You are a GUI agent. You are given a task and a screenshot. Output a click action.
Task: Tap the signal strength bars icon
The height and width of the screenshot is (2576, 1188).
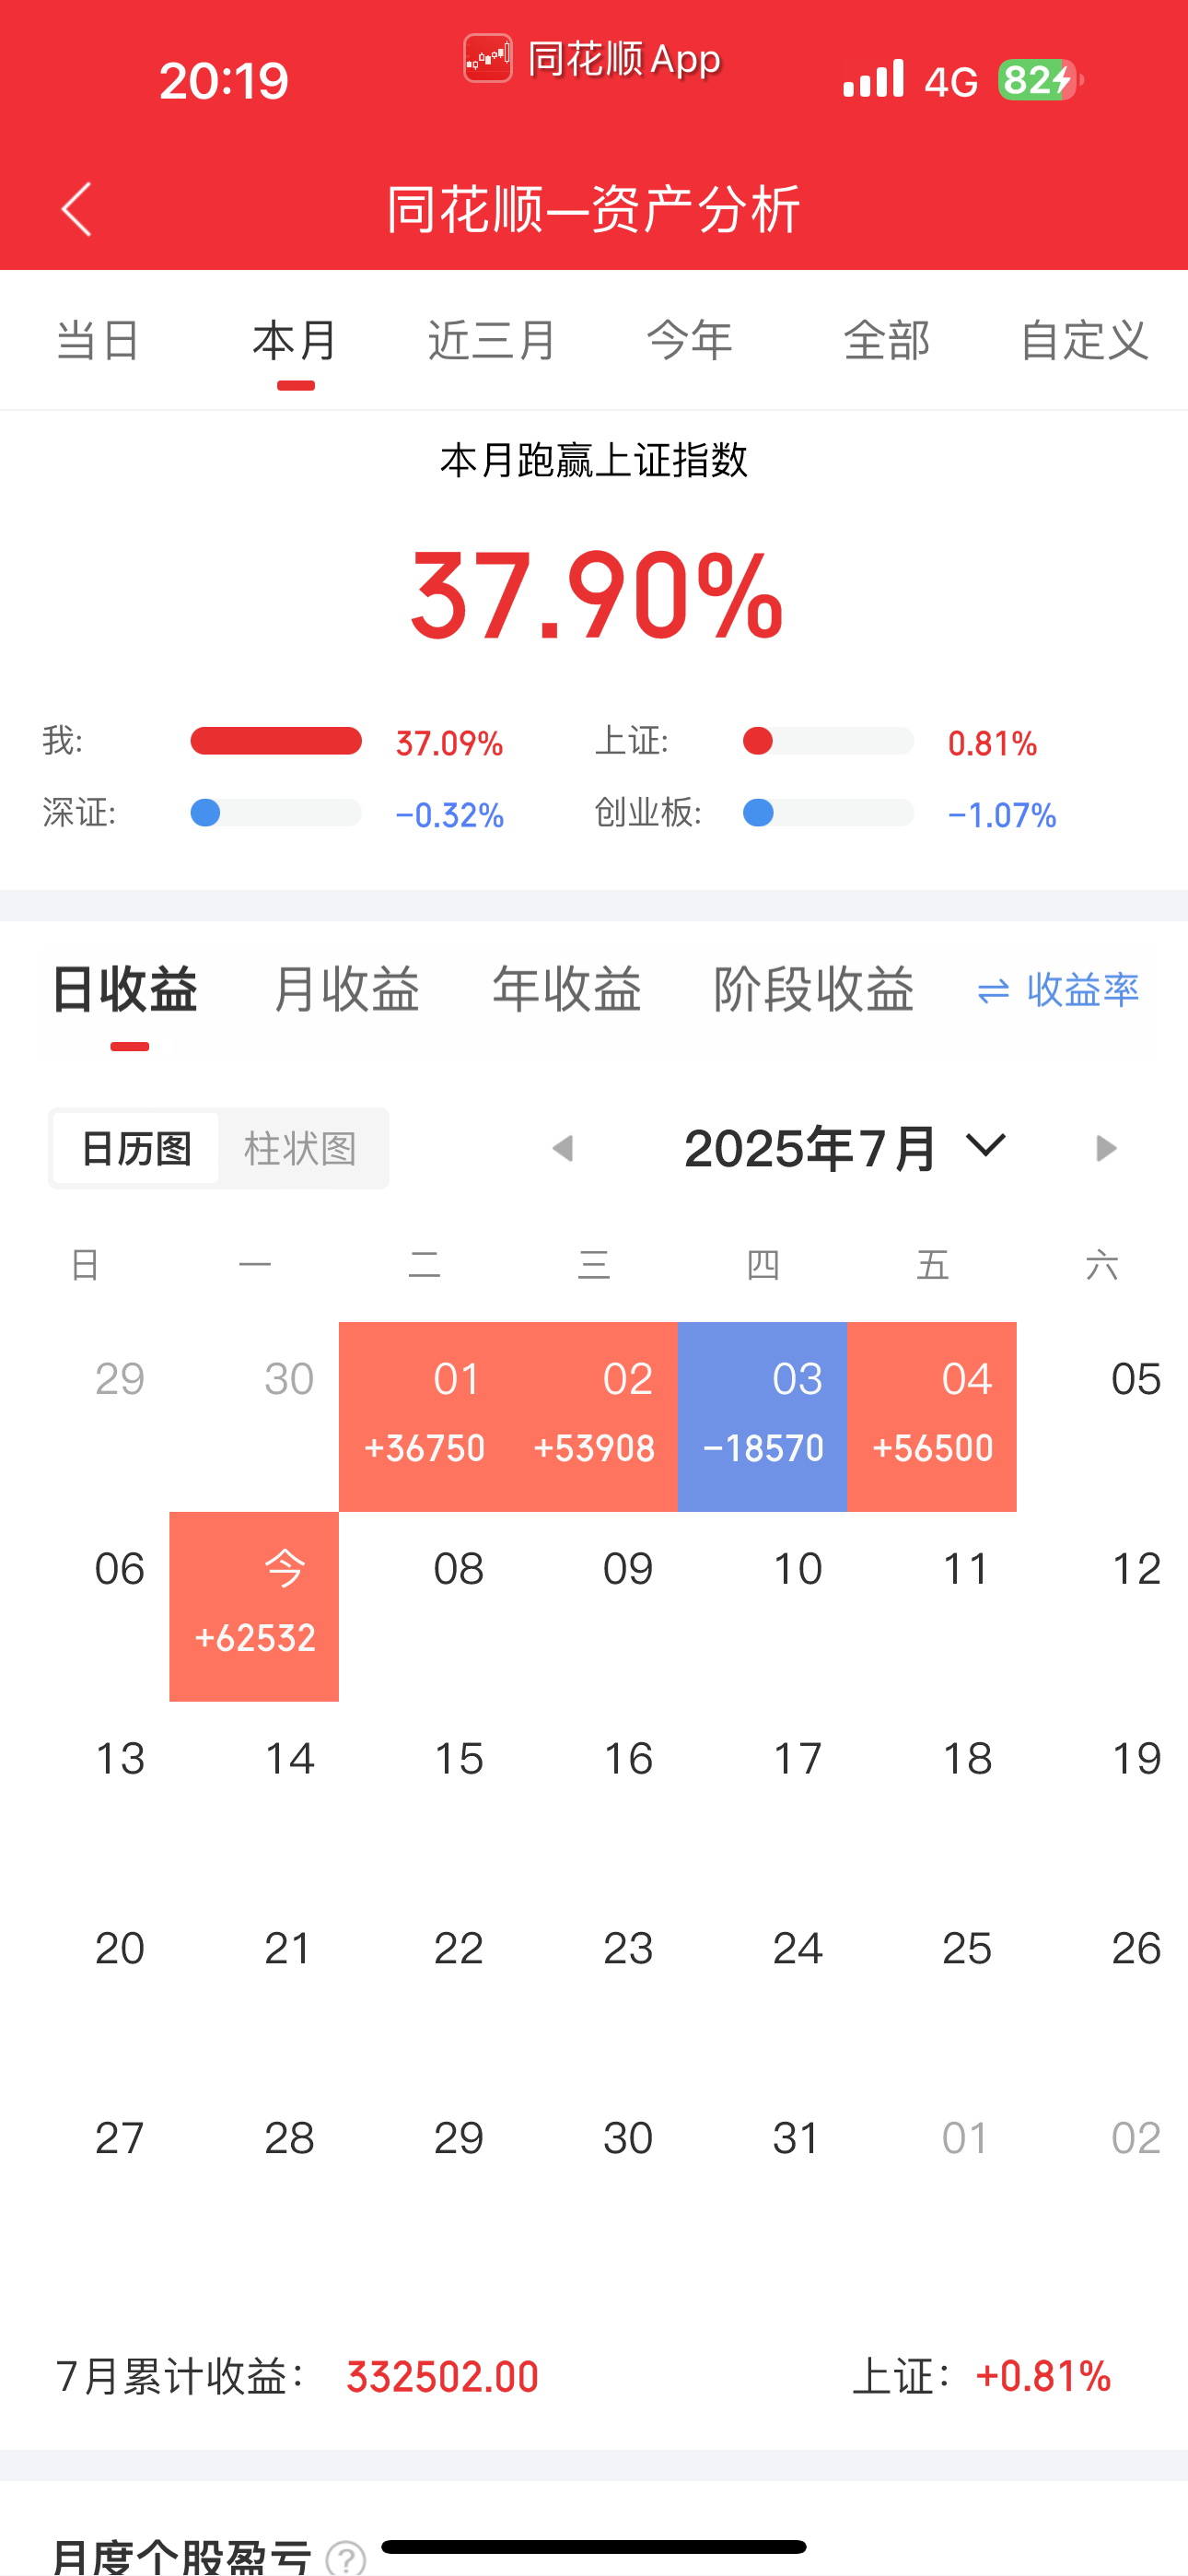pos(874,78)
